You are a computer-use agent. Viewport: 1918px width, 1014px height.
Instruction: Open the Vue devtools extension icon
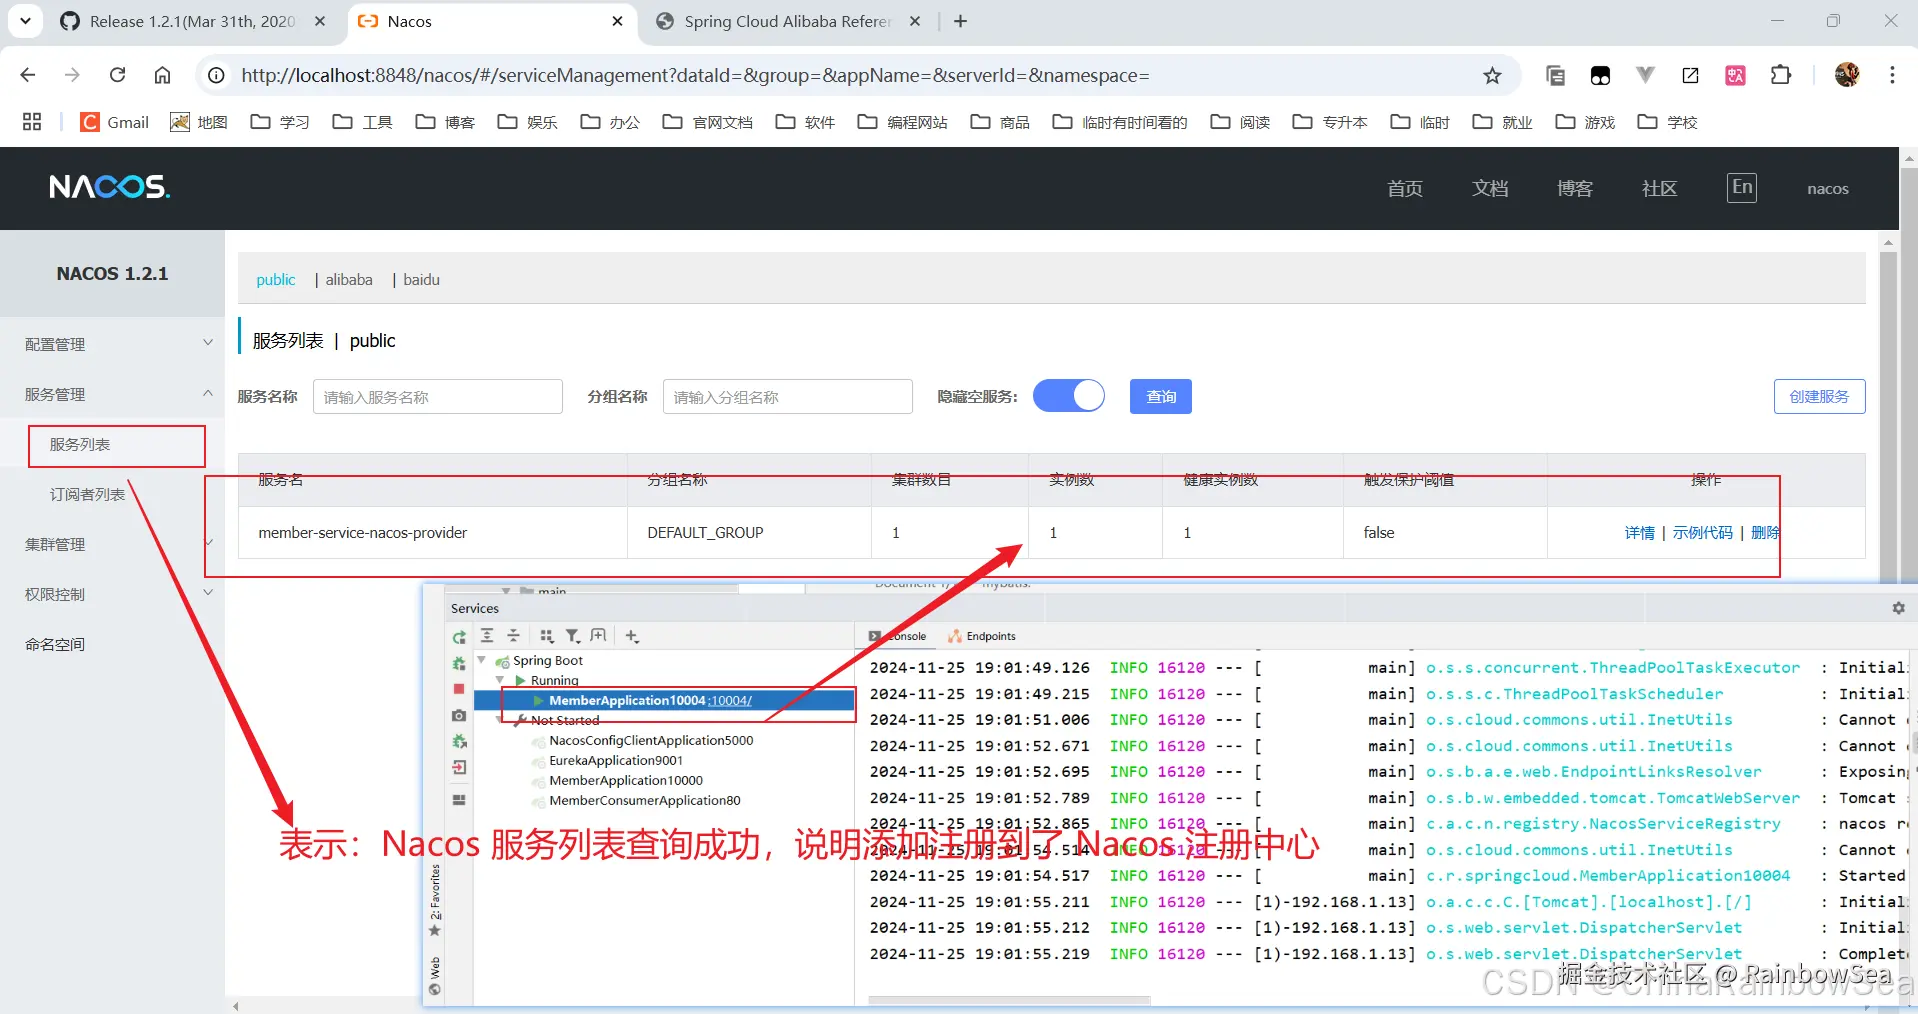point(1645,75)
